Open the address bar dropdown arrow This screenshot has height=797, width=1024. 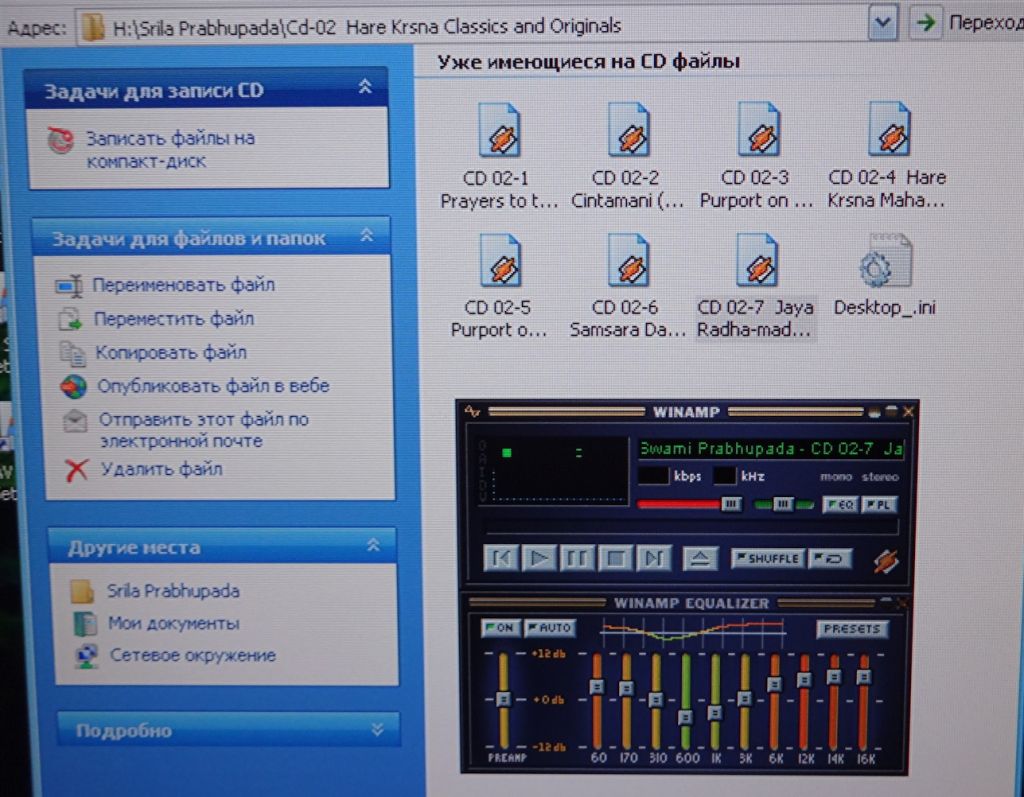883,23
